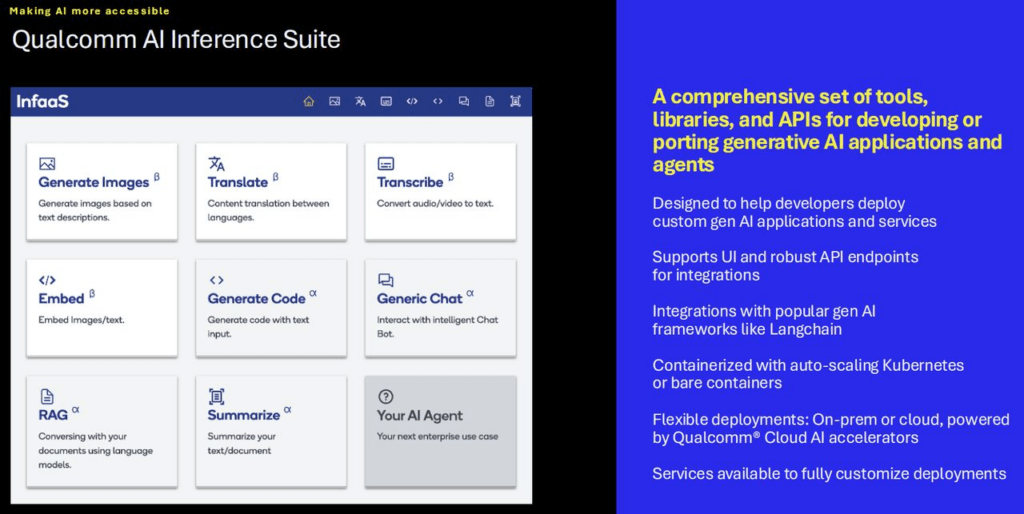Click the scan-document icon on Summarize card
The image size is (1024, 514).
216,396
